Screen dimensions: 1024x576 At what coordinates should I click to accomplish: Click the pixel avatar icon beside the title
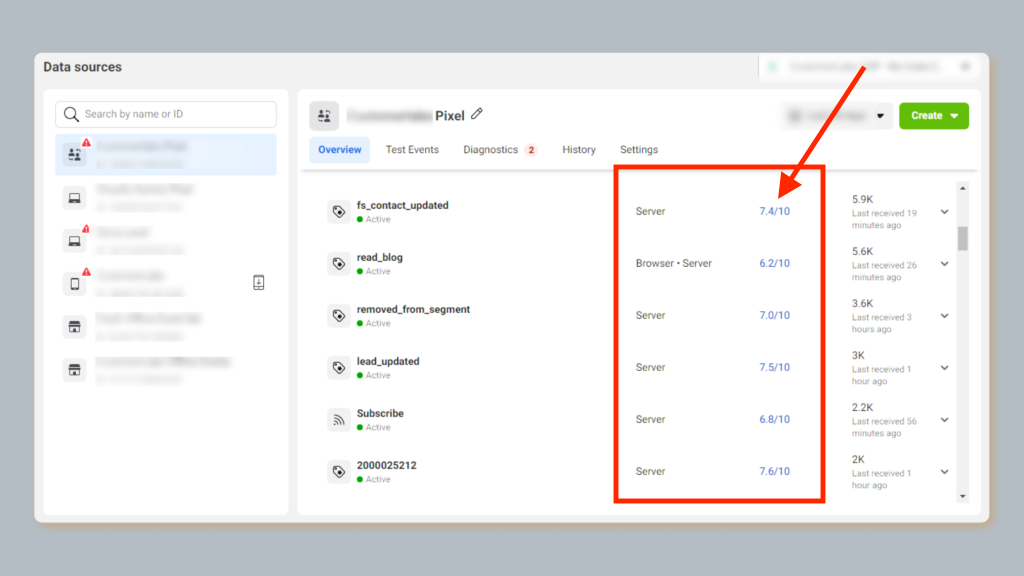coord(324,116)
